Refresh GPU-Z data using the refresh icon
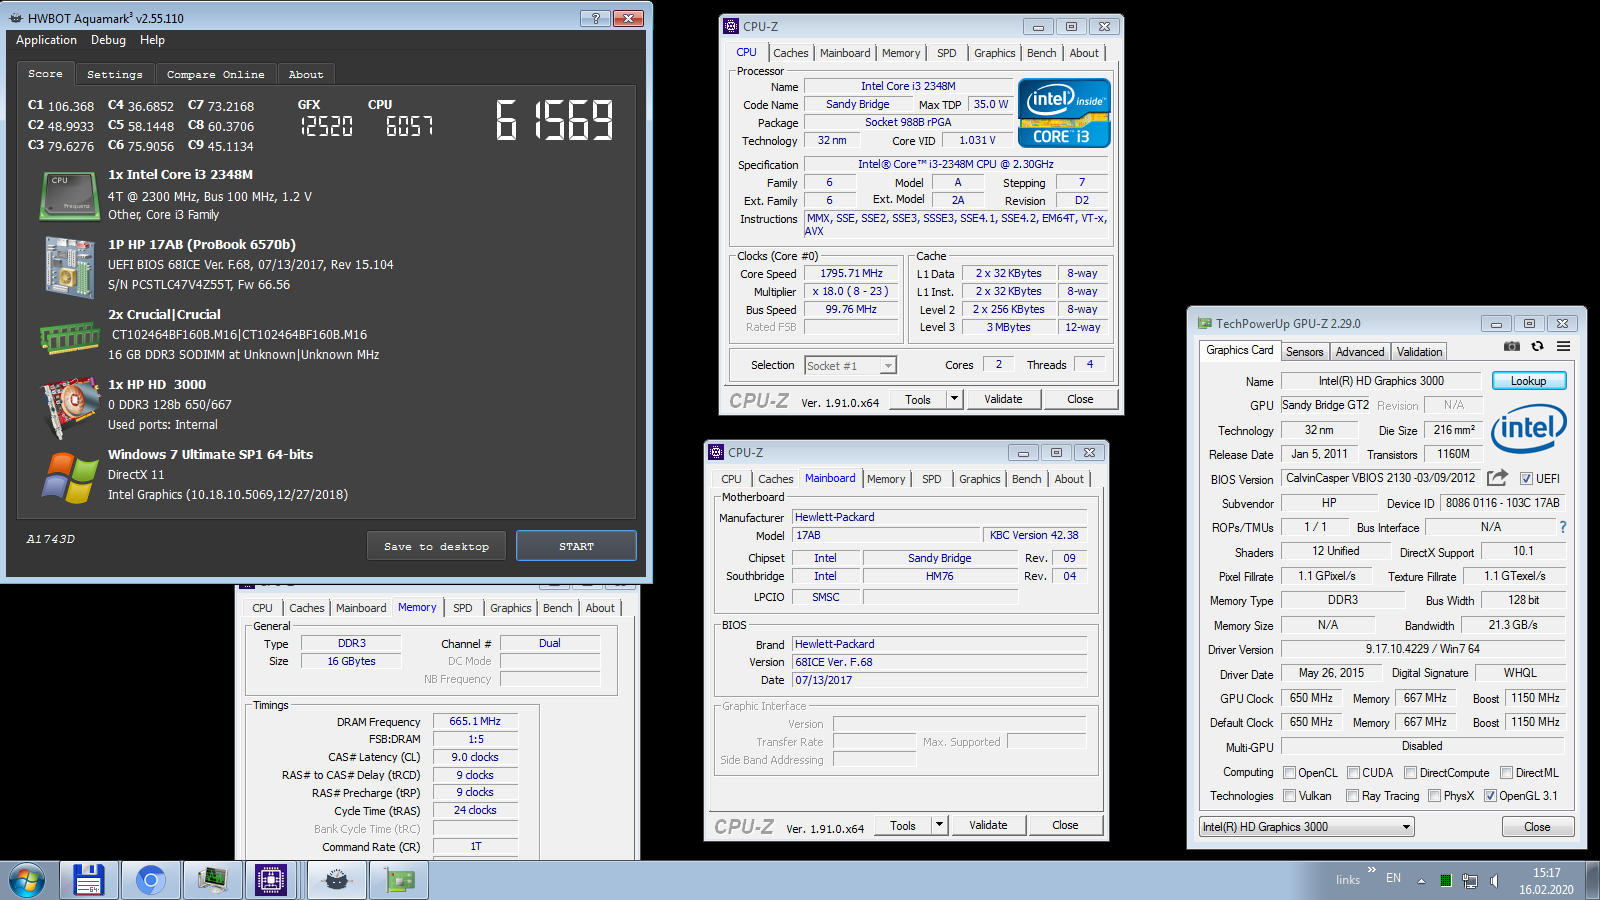Viewport: 1600px width, 900px height. [1538, 346]
